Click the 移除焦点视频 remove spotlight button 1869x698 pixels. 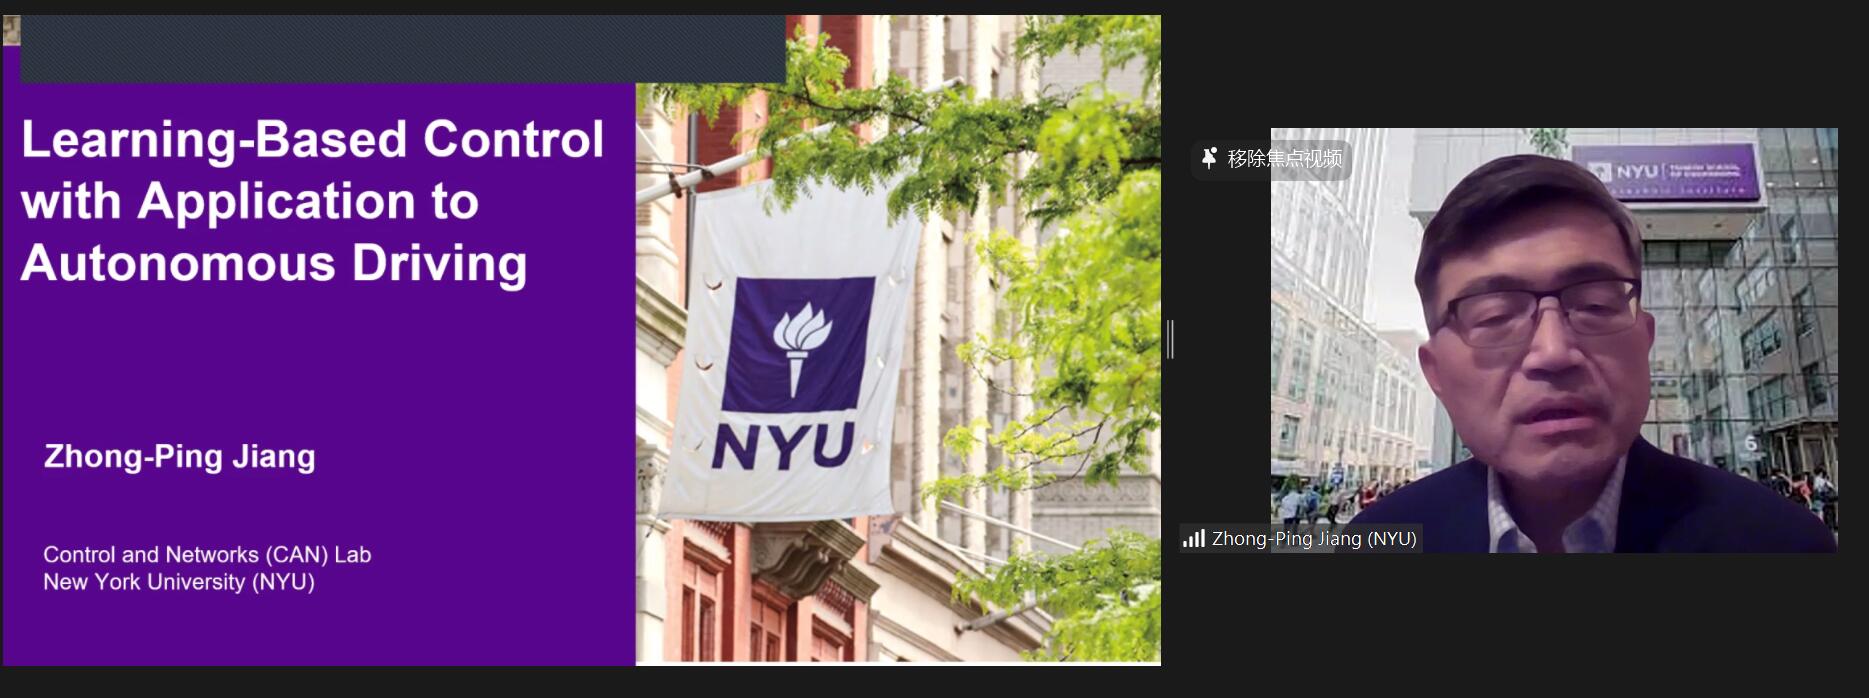click(x=1271, y=159)
